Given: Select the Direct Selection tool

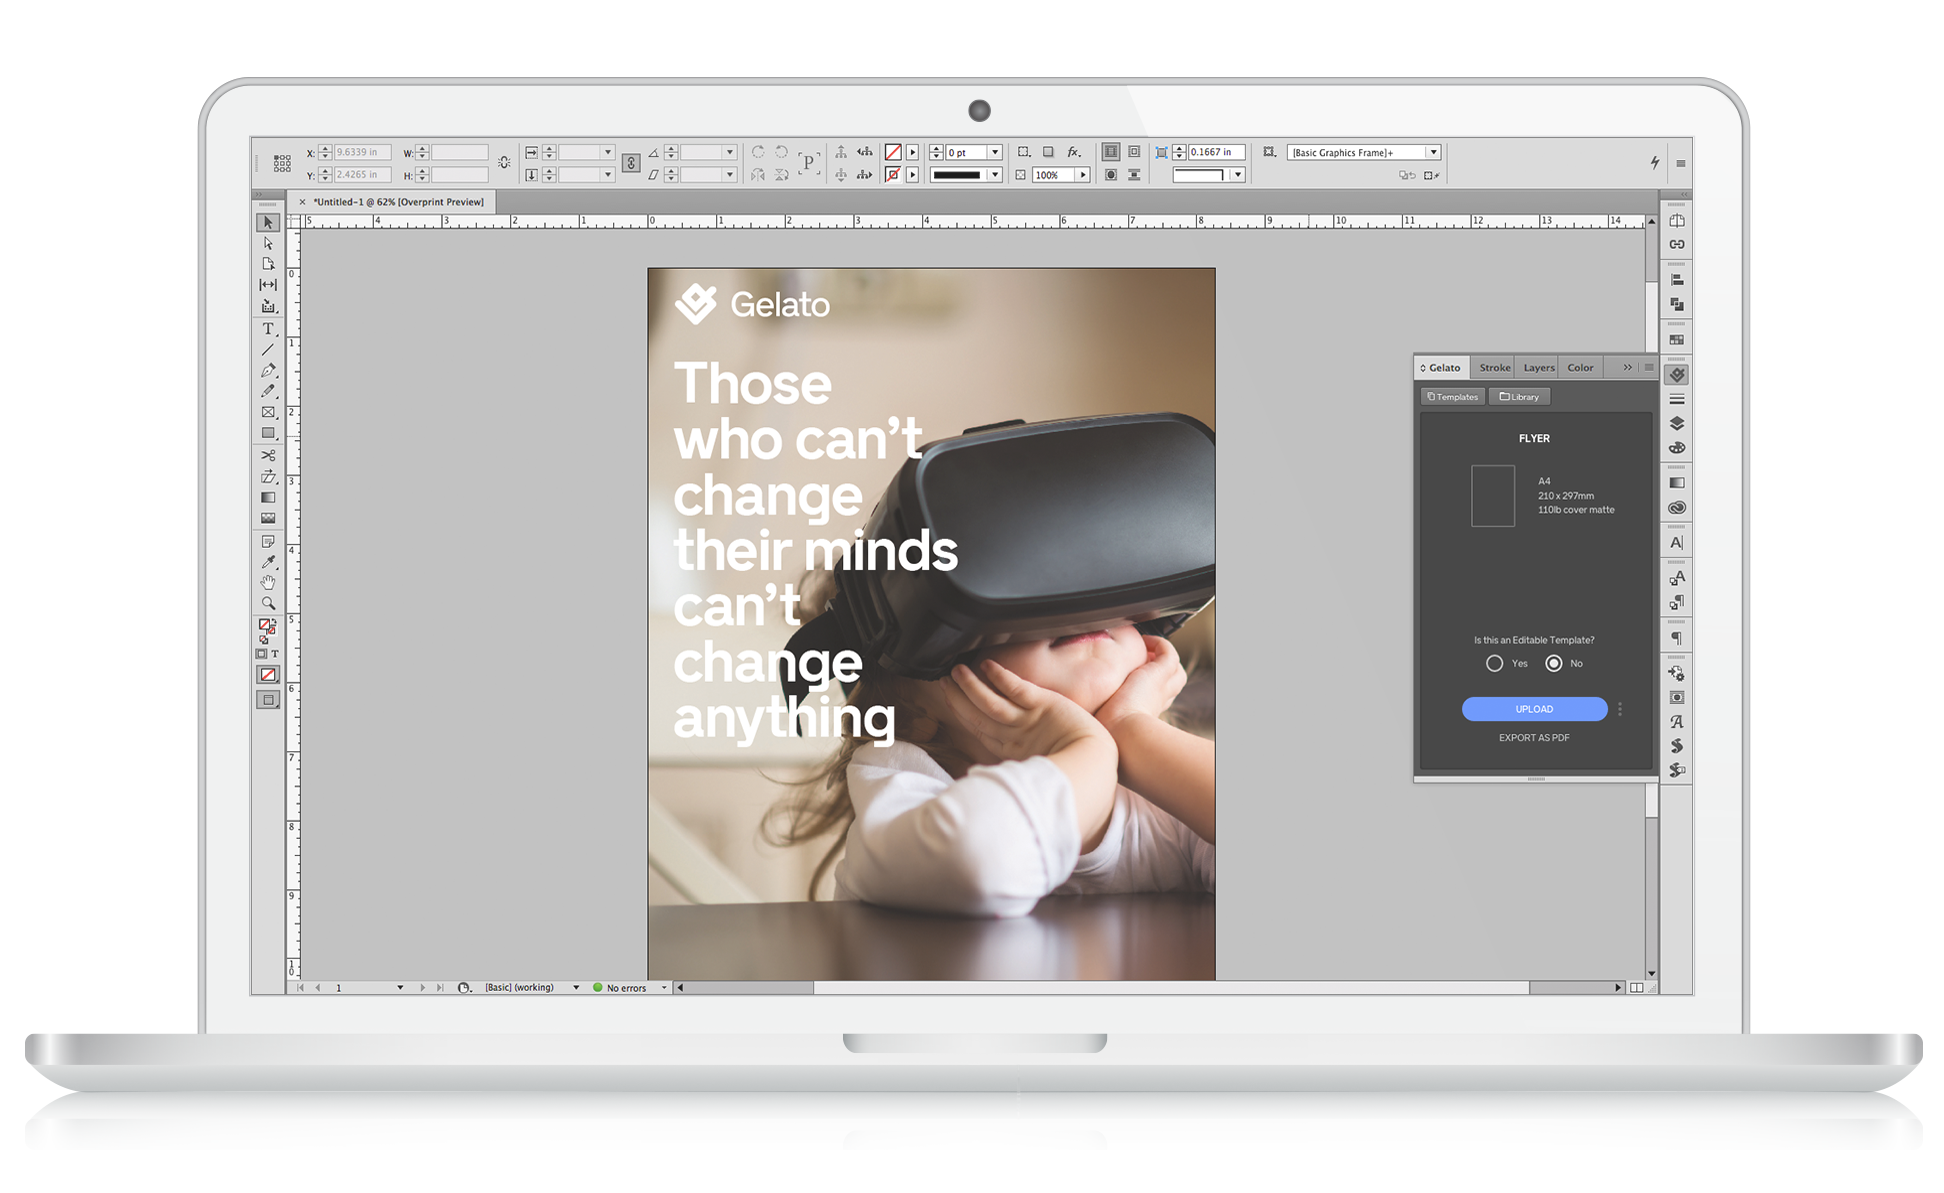Looking at the screenshot, I should click(268, 243).
